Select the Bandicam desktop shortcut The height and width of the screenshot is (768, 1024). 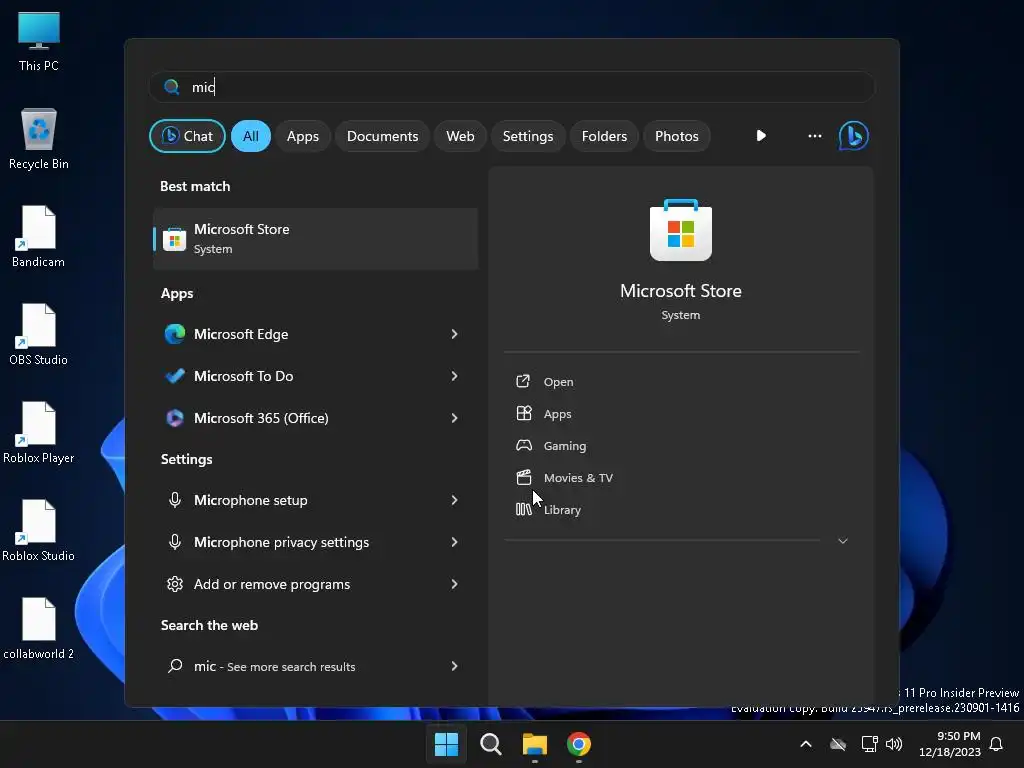coord(39,236)
